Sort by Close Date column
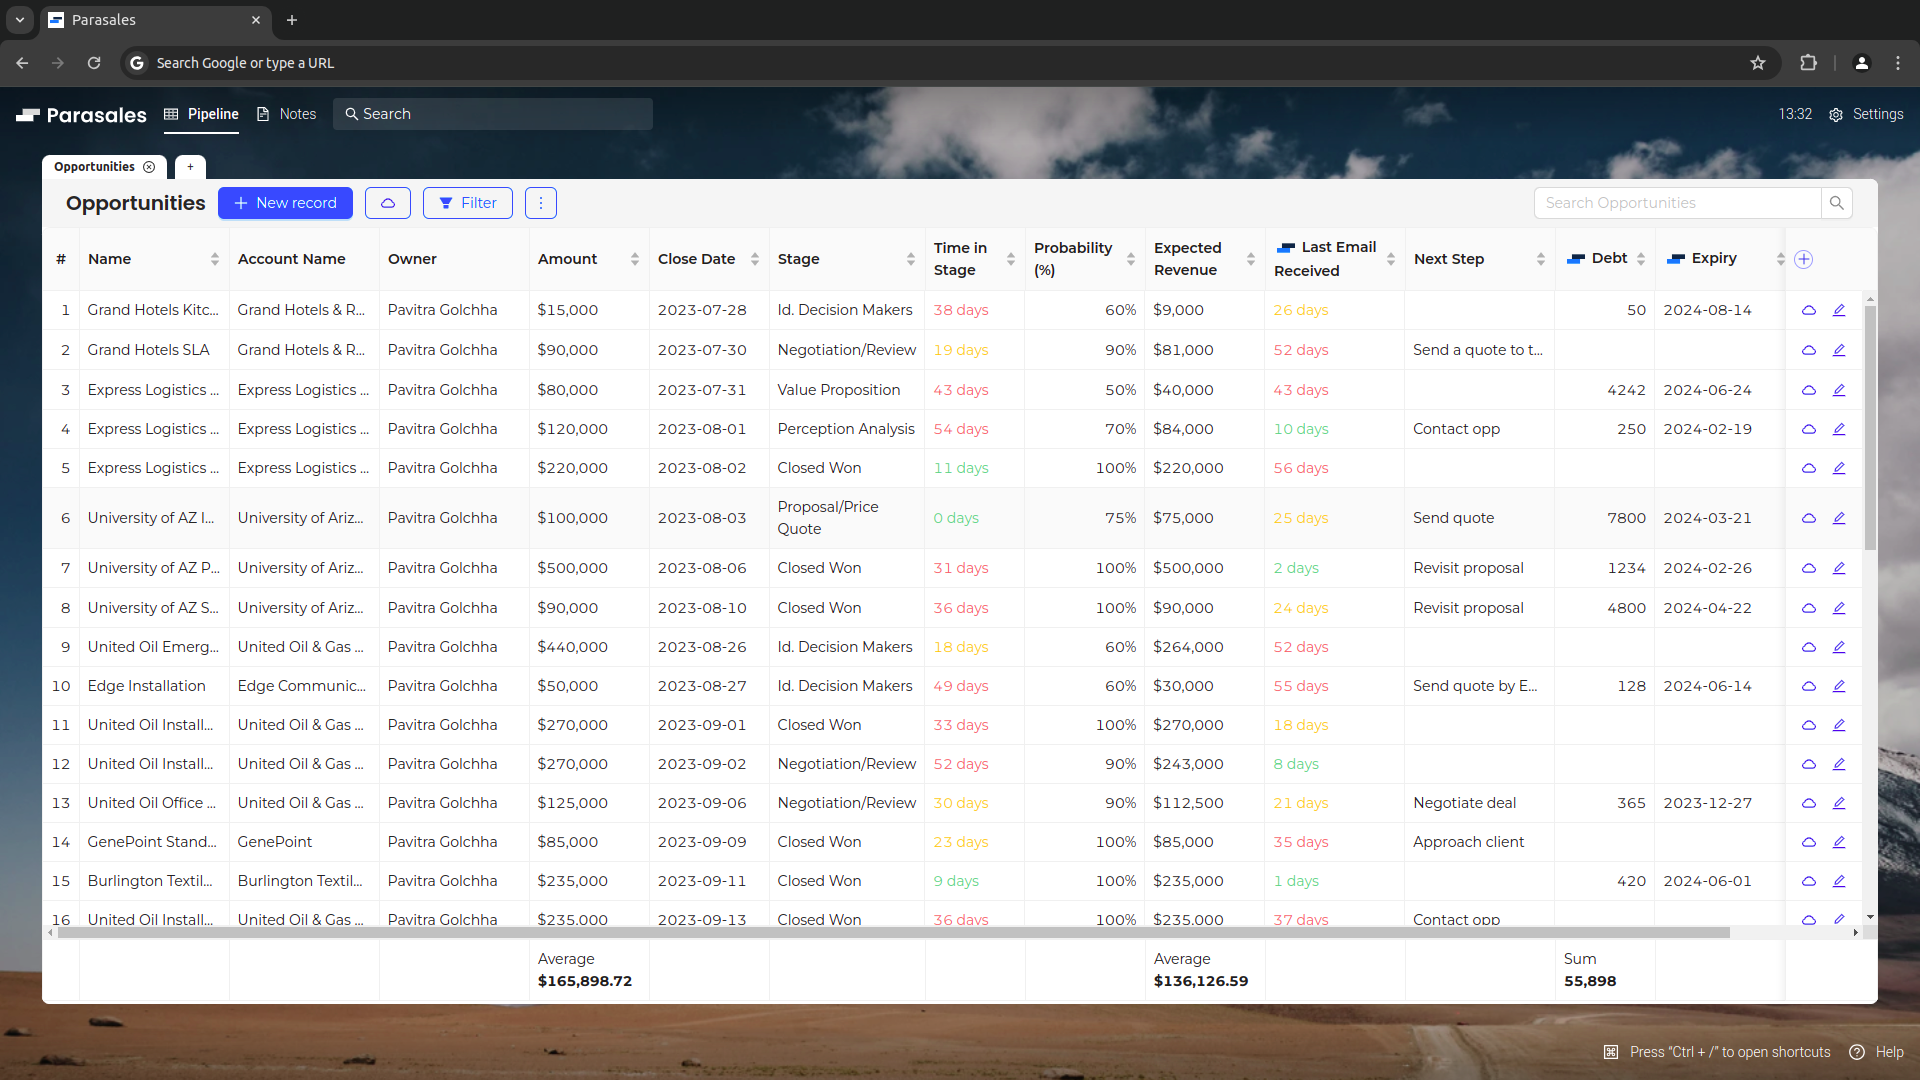 (x=755, y=259)
